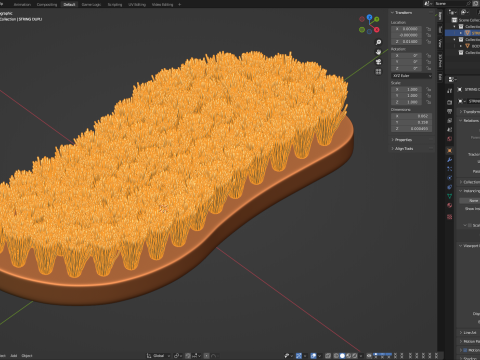
Task: Open the orange Object properties tab icon
Action: [x=450, y=151]
